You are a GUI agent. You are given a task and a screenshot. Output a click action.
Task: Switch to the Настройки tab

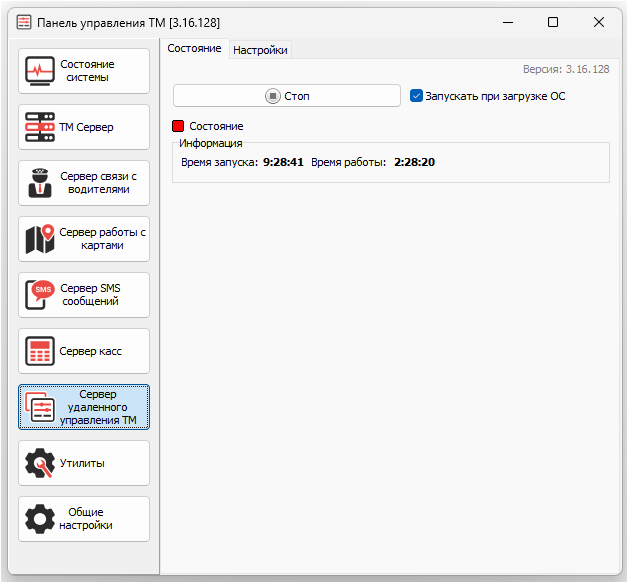(260, 50)
